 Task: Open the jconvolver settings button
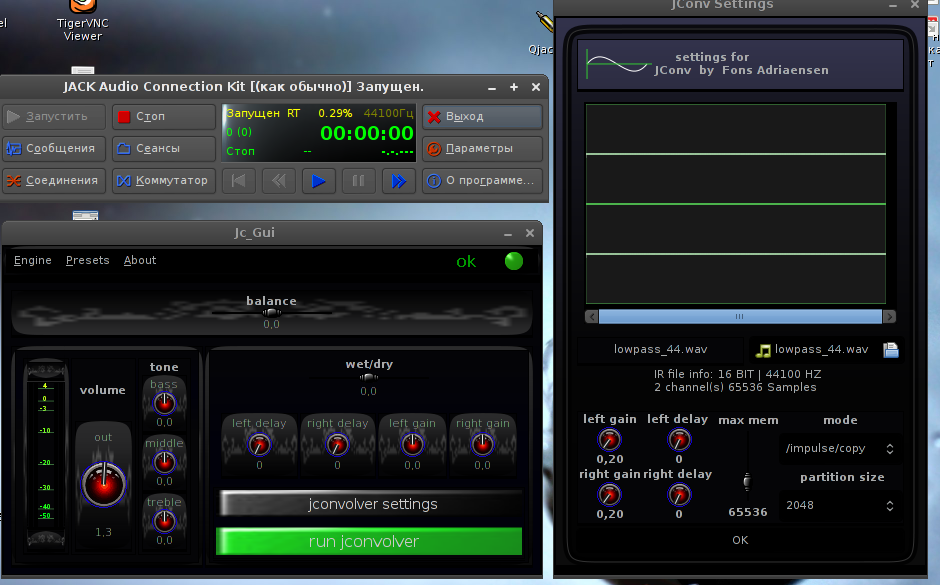coord(371,503)
